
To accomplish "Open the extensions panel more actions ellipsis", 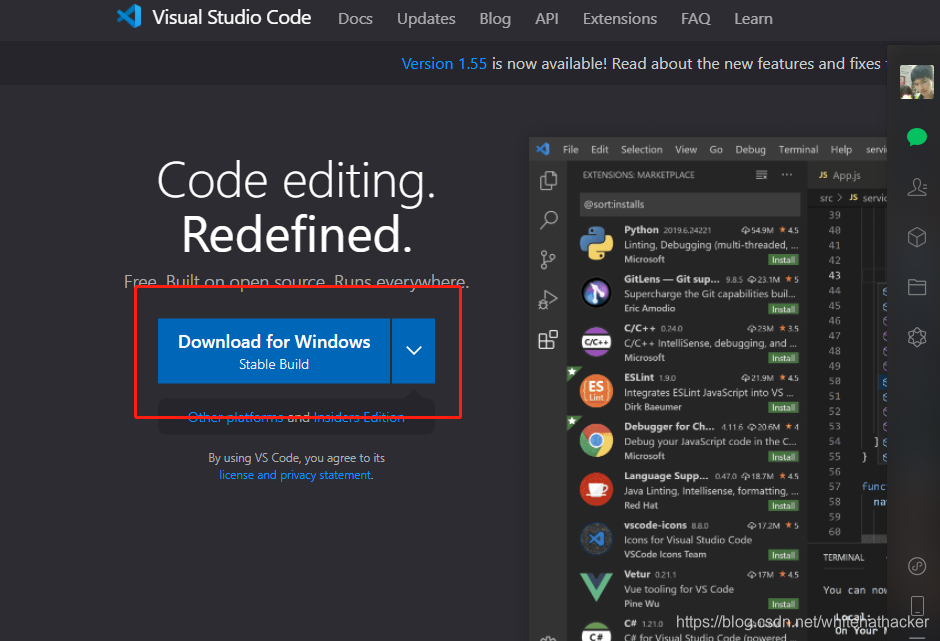I will tap(787, 174).
